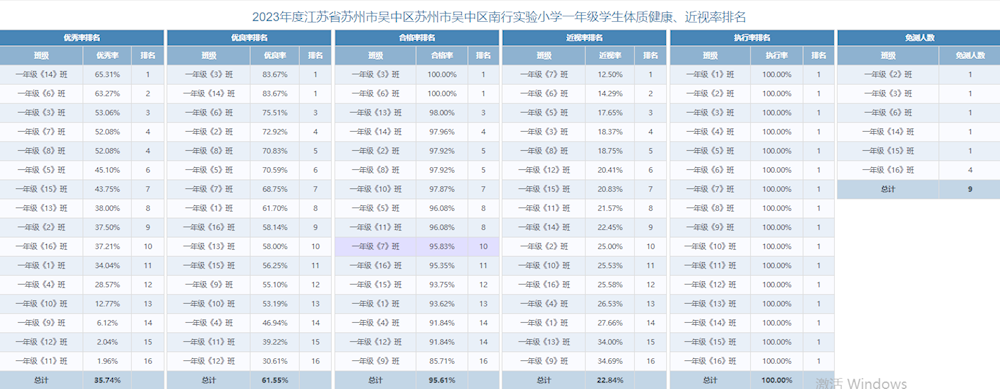Image resolution: width=1000 pixels, height=389 pixels.
Task: Select the 22.84% total 近视率 cell
Action: (610, 380)
